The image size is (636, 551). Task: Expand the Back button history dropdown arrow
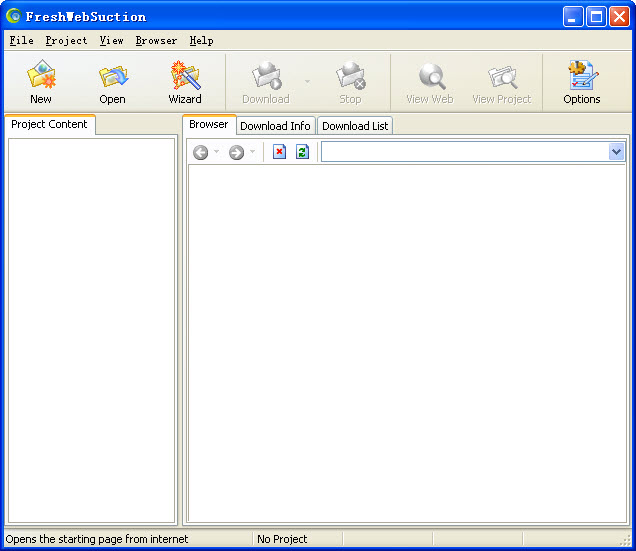click(217, 152)
